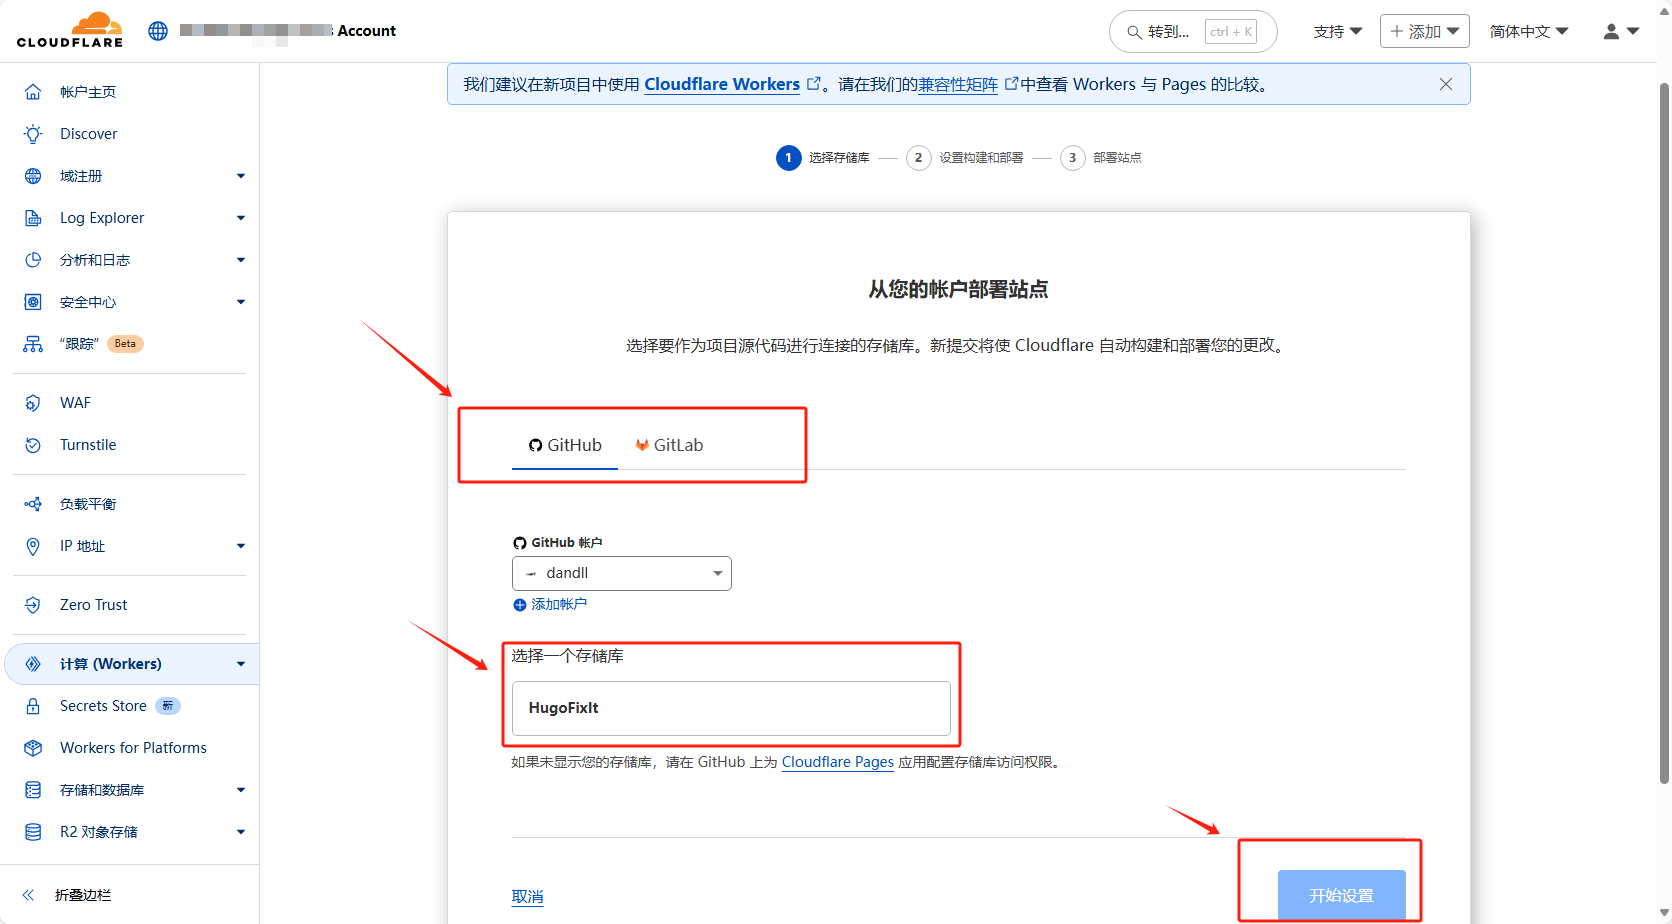Click the Start Setup blue button

[1341, 895]
